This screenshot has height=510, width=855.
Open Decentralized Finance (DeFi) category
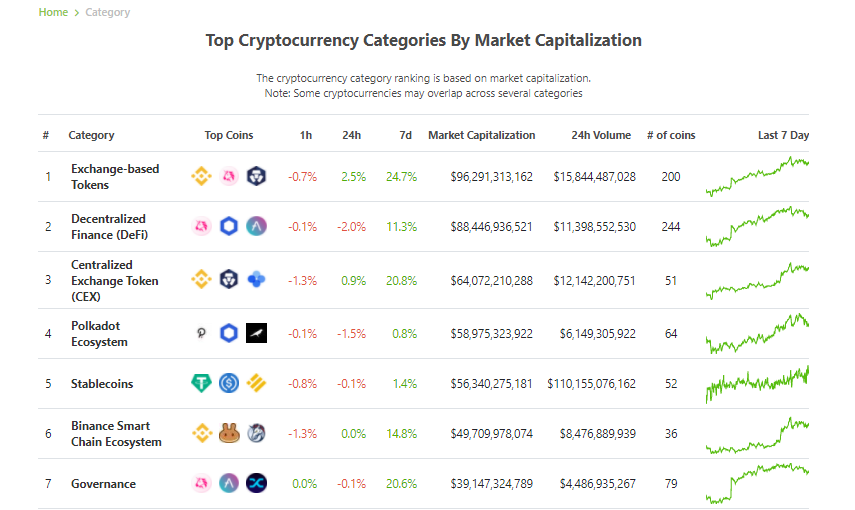click(109, 226)
